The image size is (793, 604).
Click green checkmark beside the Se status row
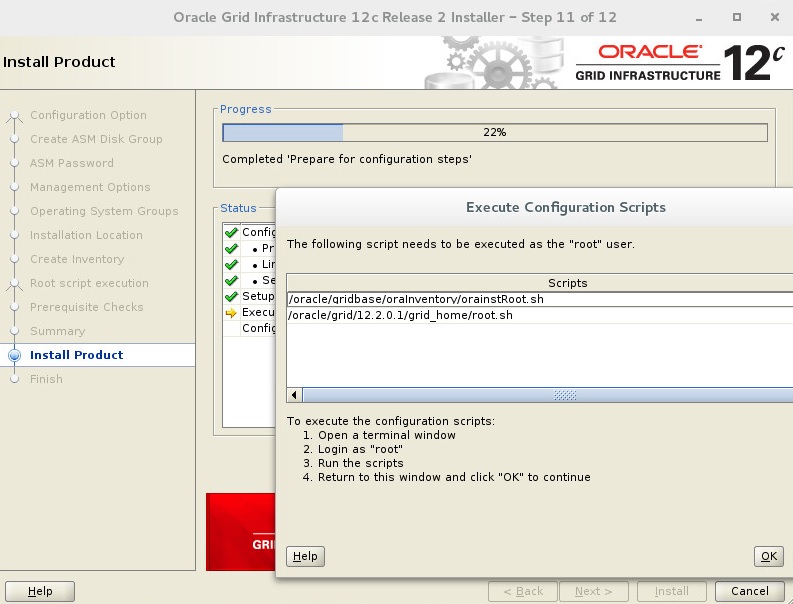pyautogui.click(x=231, y=280)
